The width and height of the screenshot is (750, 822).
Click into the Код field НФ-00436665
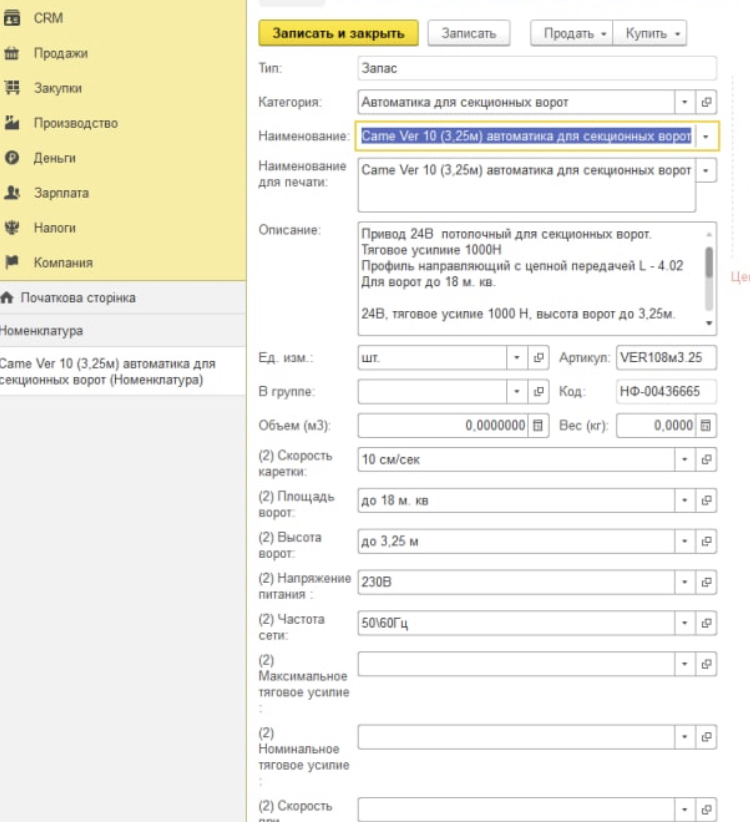pyautogui.click(x=666, y=392)
